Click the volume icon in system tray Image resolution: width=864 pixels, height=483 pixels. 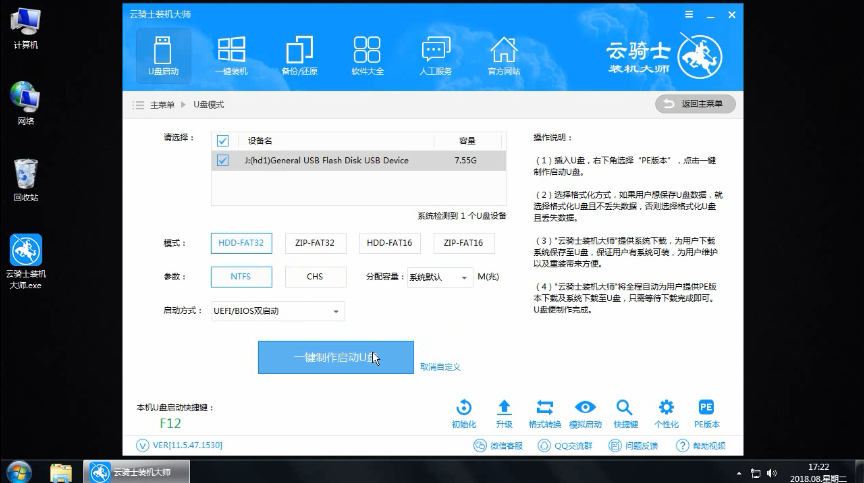pos(772,473)
